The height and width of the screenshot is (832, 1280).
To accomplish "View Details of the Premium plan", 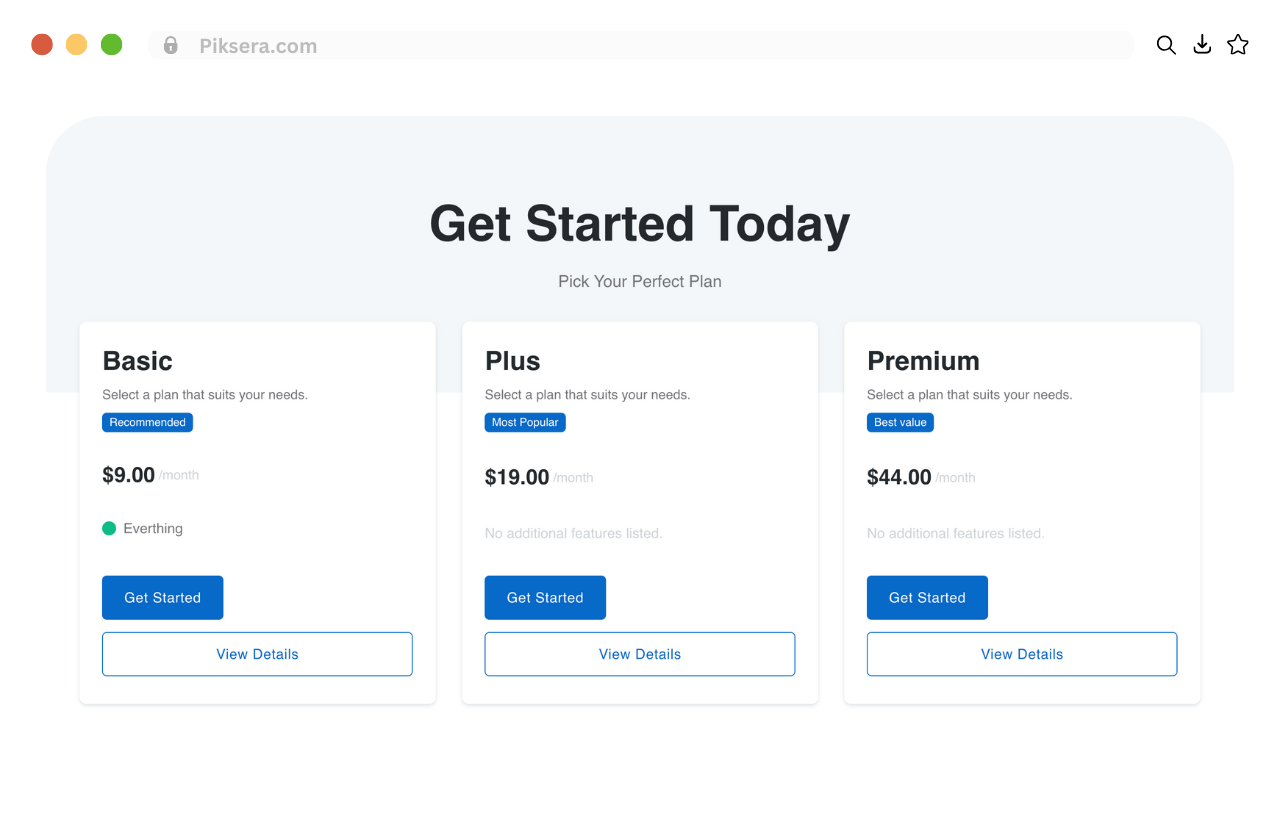I will 1022,654.
